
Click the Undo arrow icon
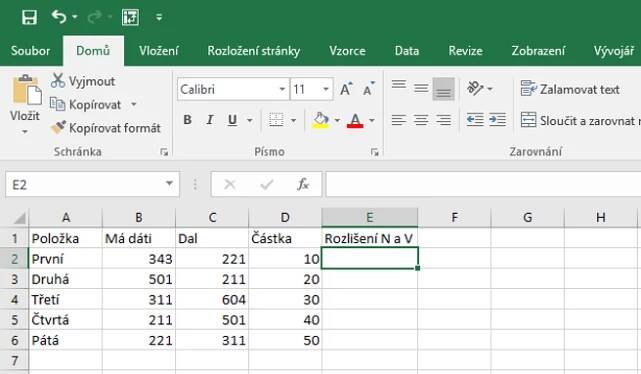pos(59,17)
